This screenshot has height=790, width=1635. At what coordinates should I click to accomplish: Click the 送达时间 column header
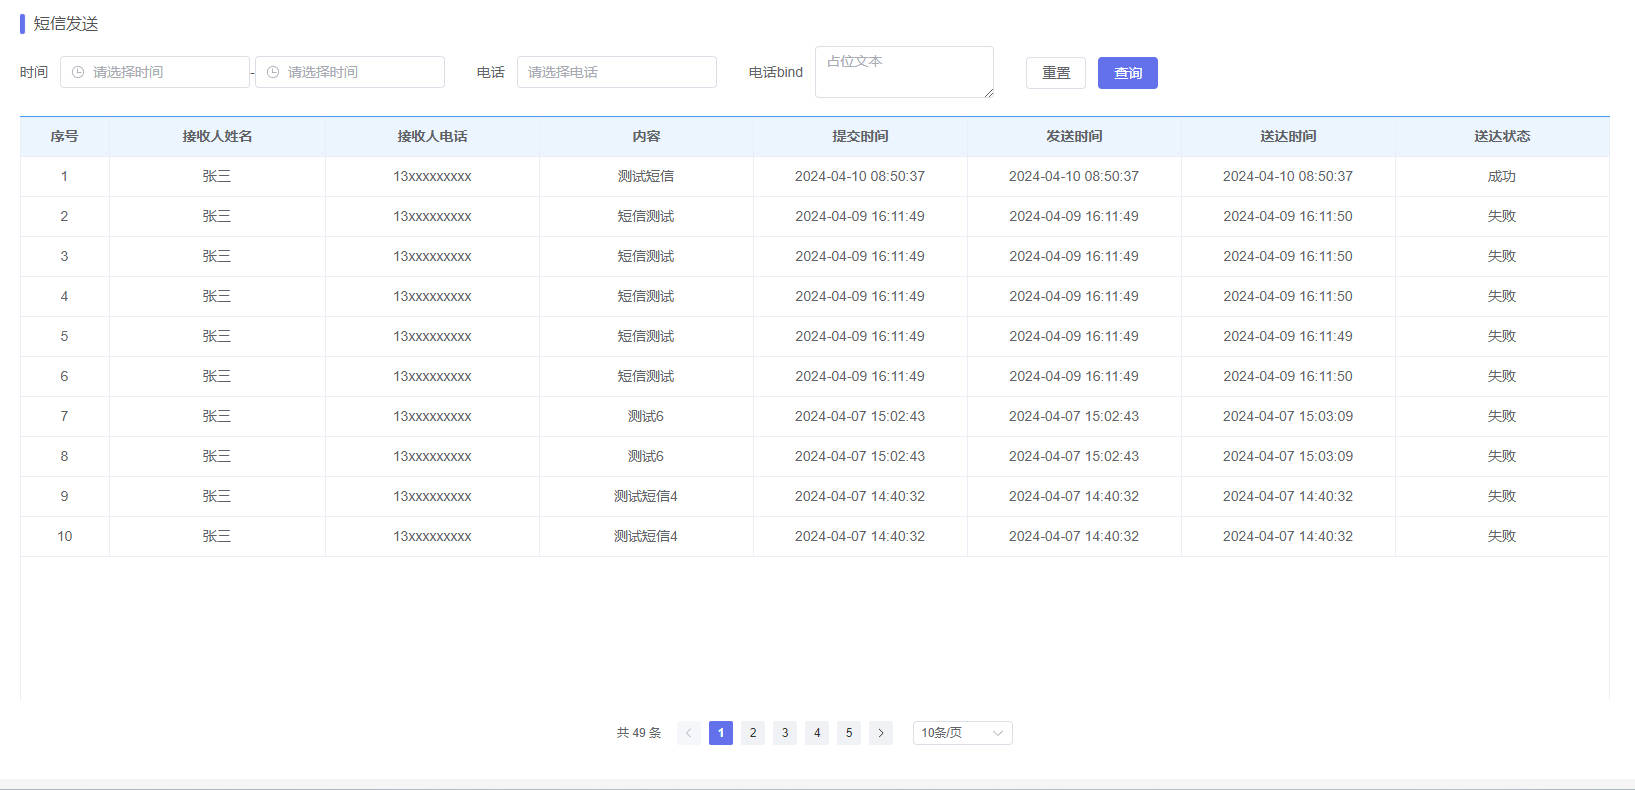pyautogui.click(x=1288, y=136)
